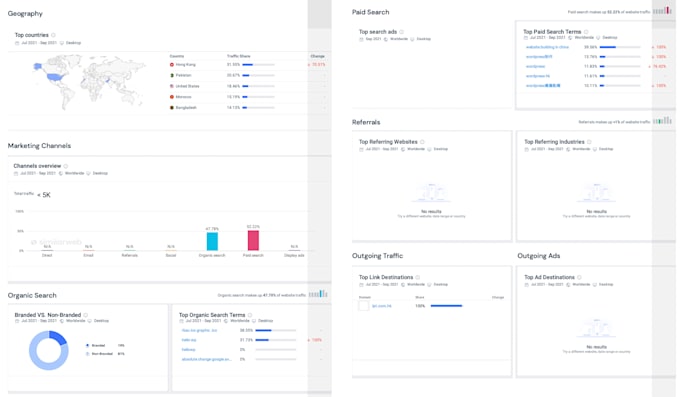Click the Pakistan flag icon
This screenshot has height=397, width=680.
[172, 75]
